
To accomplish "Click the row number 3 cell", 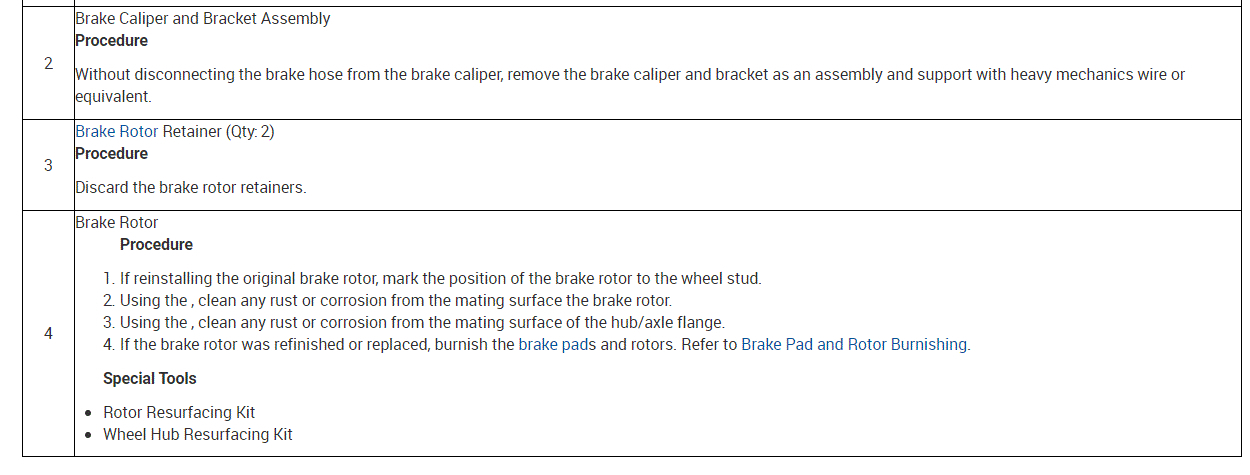I will click(x=48, y=165).
